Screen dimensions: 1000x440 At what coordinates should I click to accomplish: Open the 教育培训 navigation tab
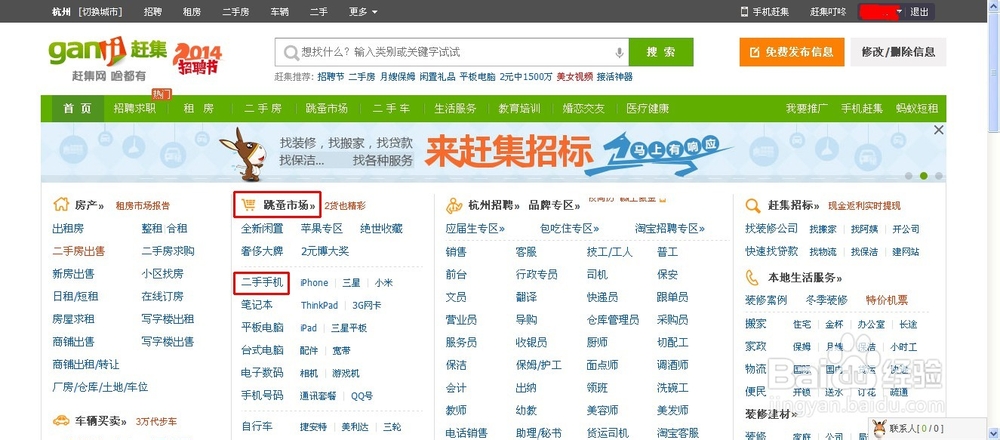pos(519,108)
